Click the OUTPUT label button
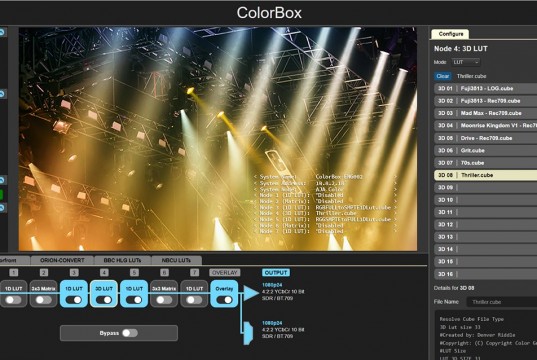 click(x=276, y=273)
